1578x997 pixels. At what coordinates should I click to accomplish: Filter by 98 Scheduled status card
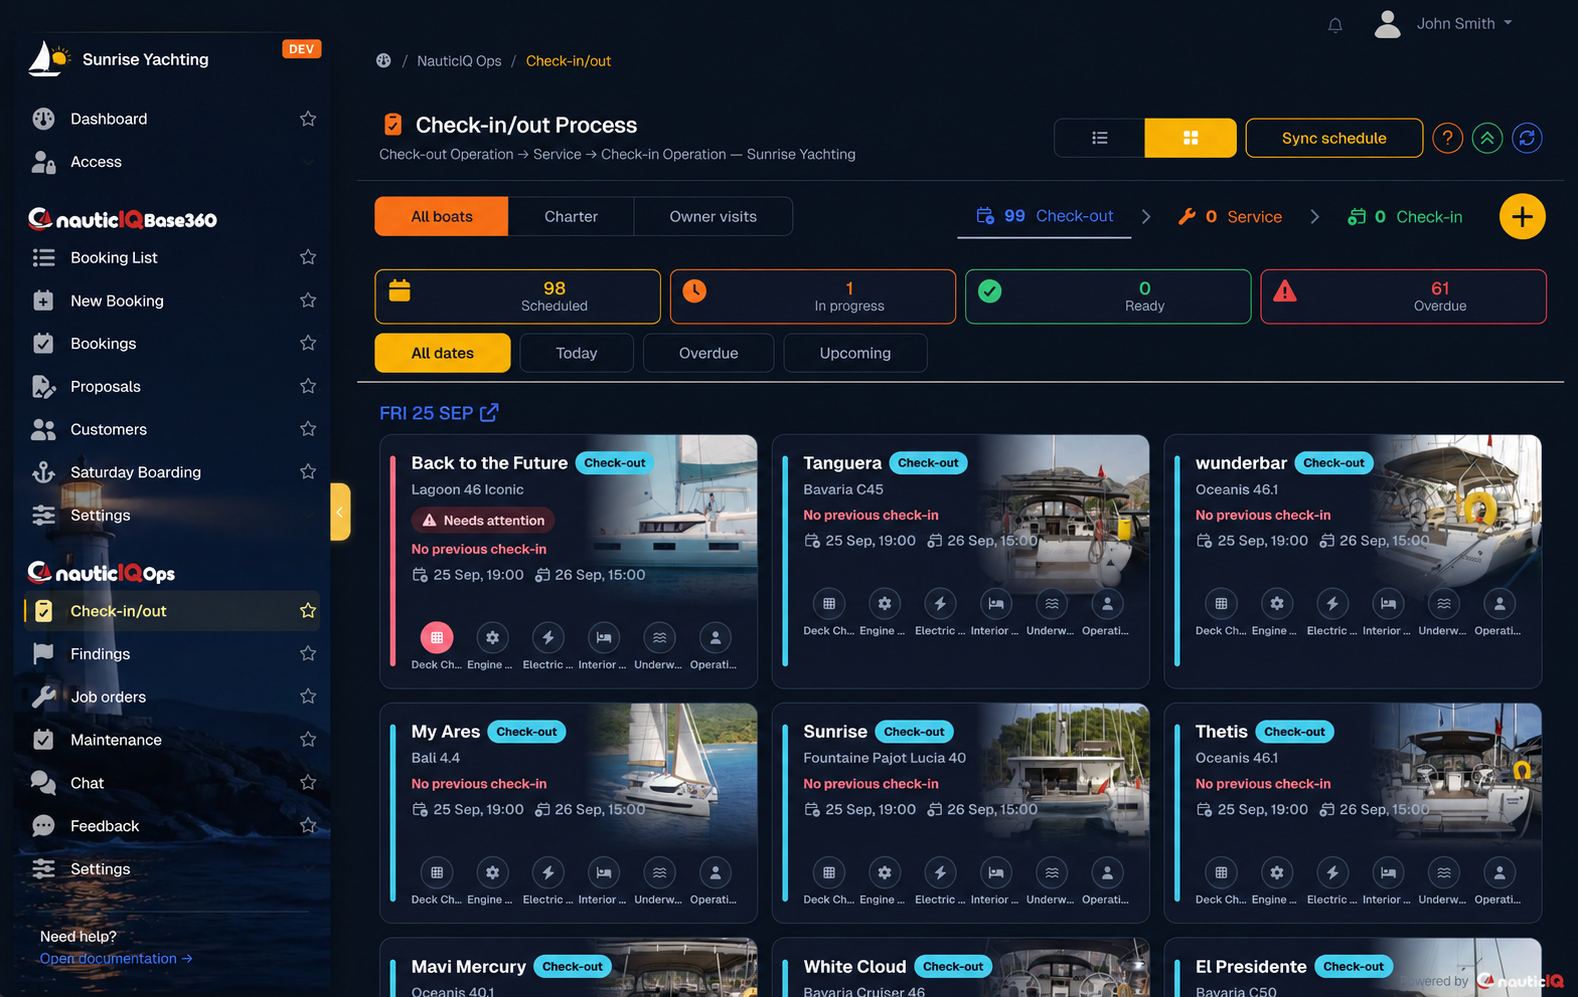click(x=517, y=297)
